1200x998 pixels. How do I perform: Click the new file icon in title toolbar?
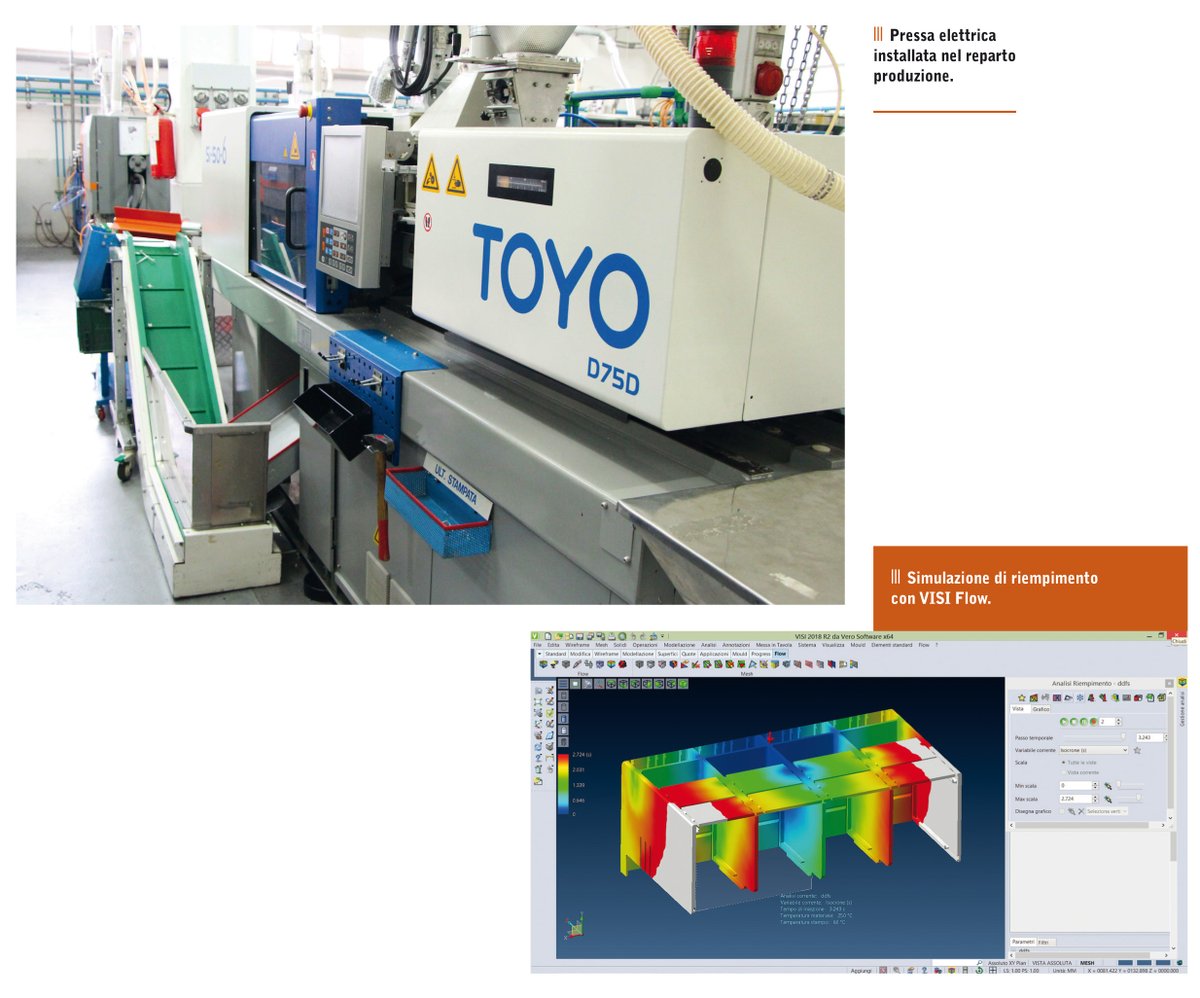548,635
